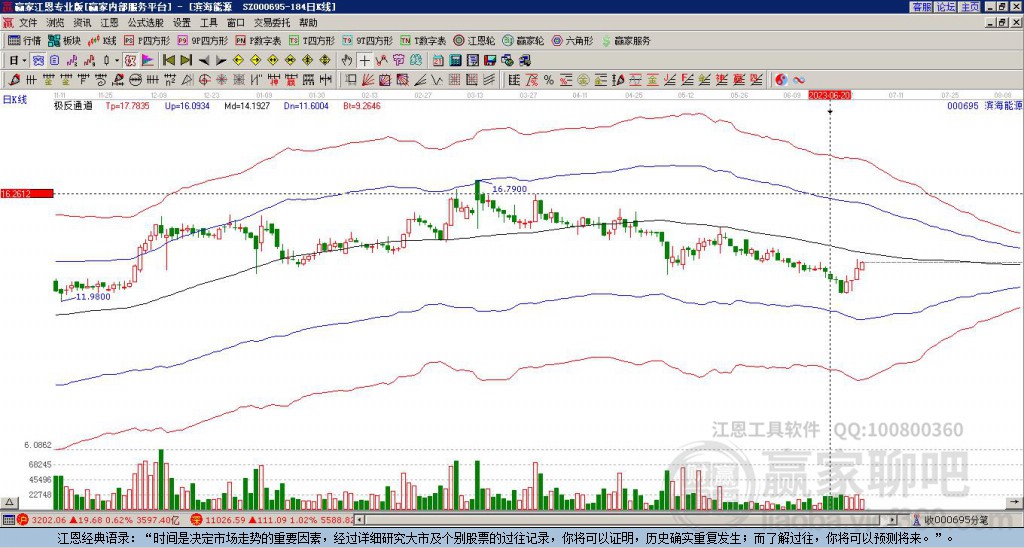1024x548 pixels.
Task: Click the 收000695分笔 status item
Action: 956,520
